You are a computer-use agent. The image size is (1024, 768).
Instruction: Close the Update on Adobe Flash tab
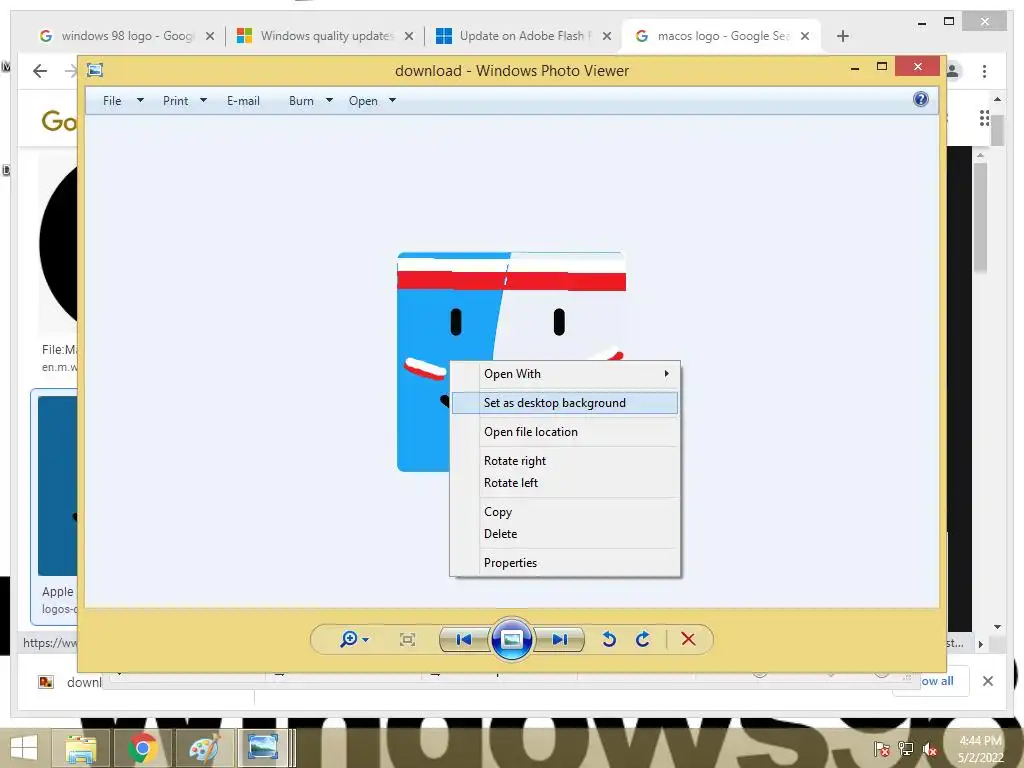coord(607,36)
